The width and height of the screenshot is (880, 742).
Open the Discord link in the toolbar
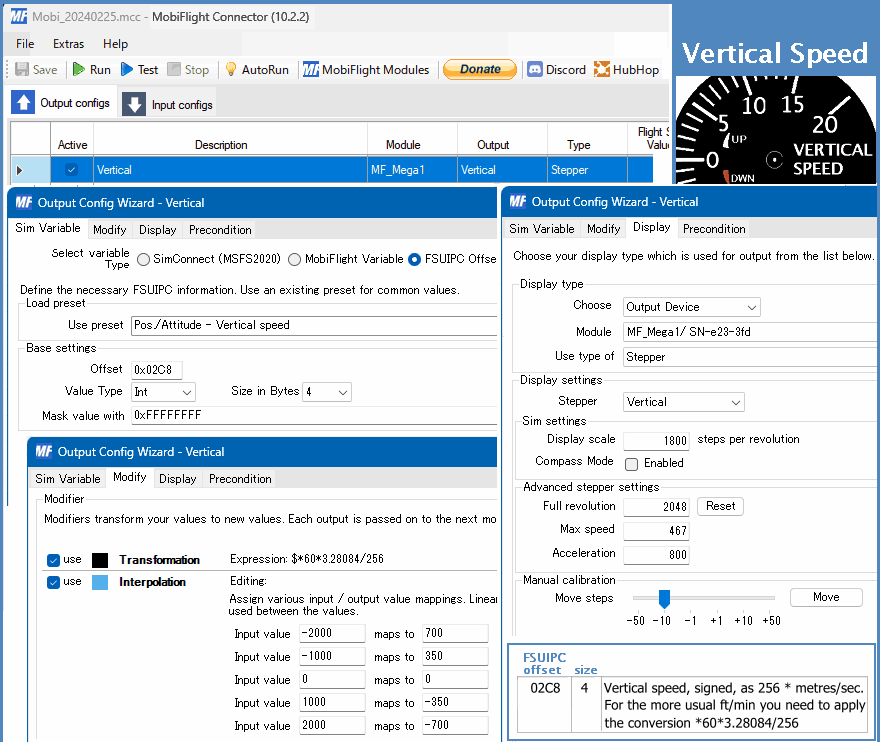pyautogui.click(x=556, y=70)
